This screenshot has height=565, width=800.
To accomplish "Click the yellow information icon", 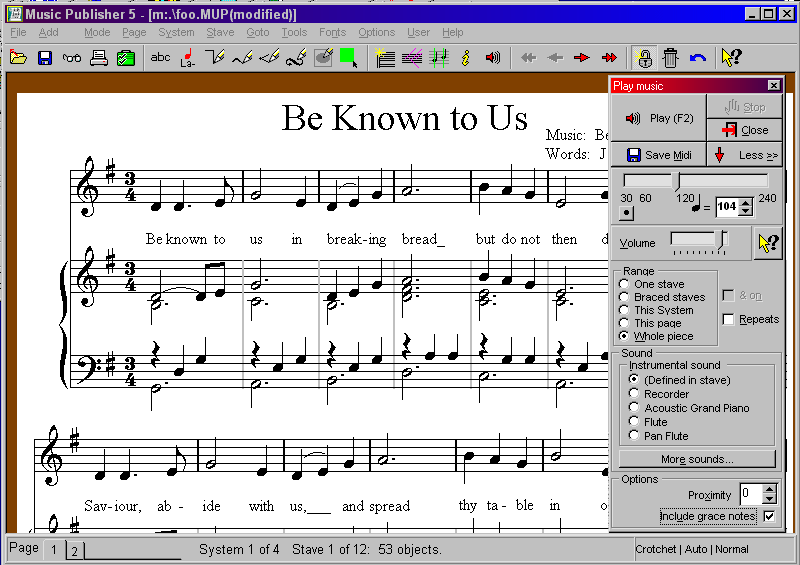I will click(465, 58).
